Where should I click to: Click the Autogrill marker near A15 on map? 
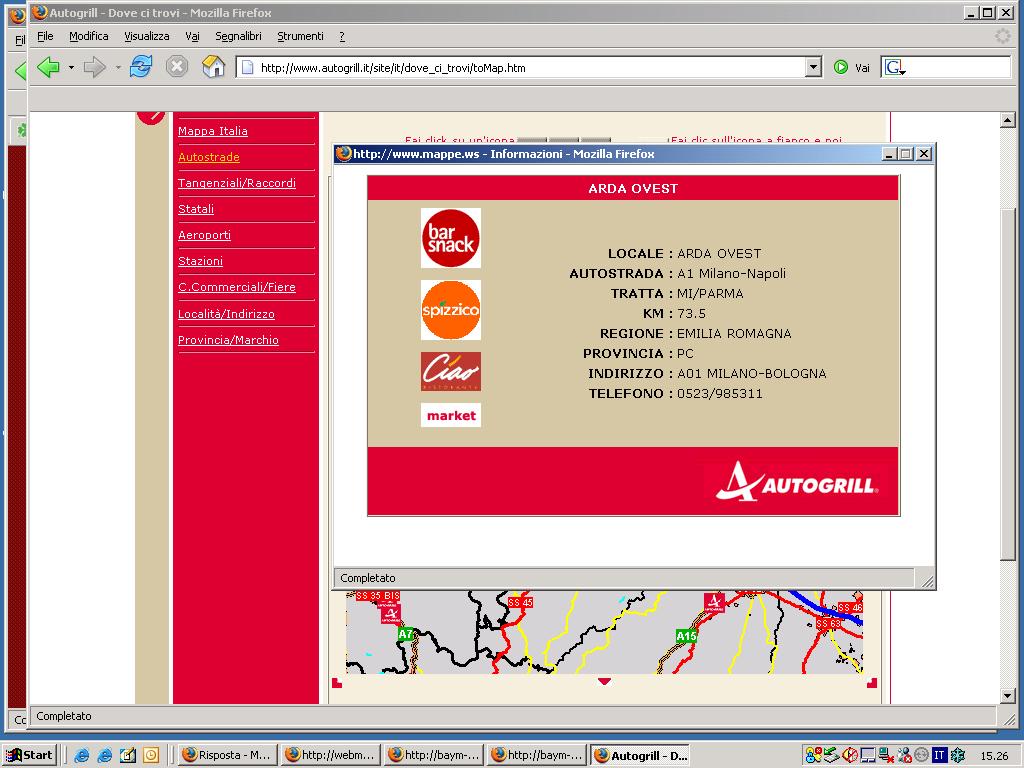(x=714, y=603)
